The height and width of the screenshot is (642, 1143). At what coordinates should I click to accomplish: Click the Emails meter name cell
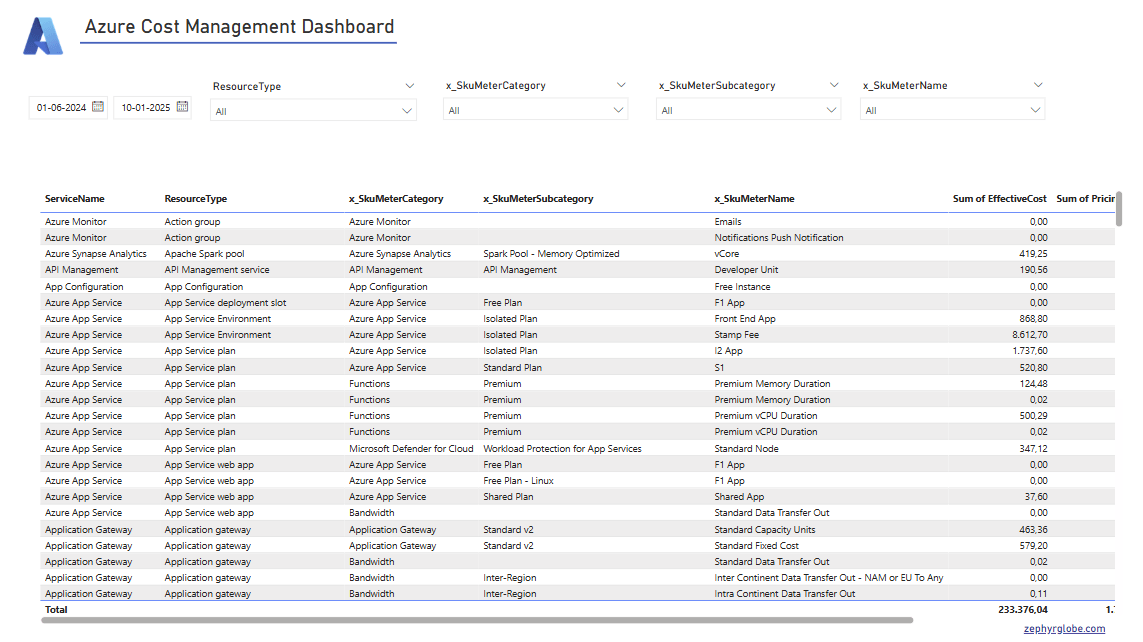727,222
